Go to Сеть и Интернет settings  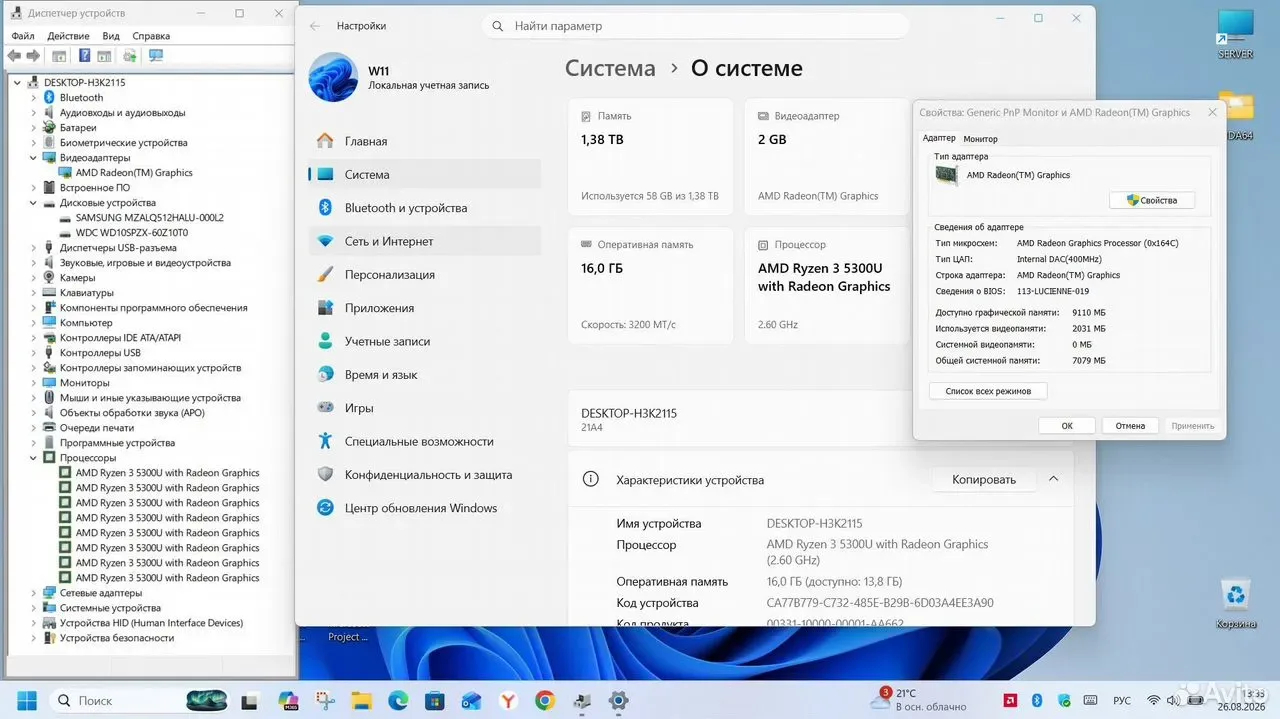[425, 241]
